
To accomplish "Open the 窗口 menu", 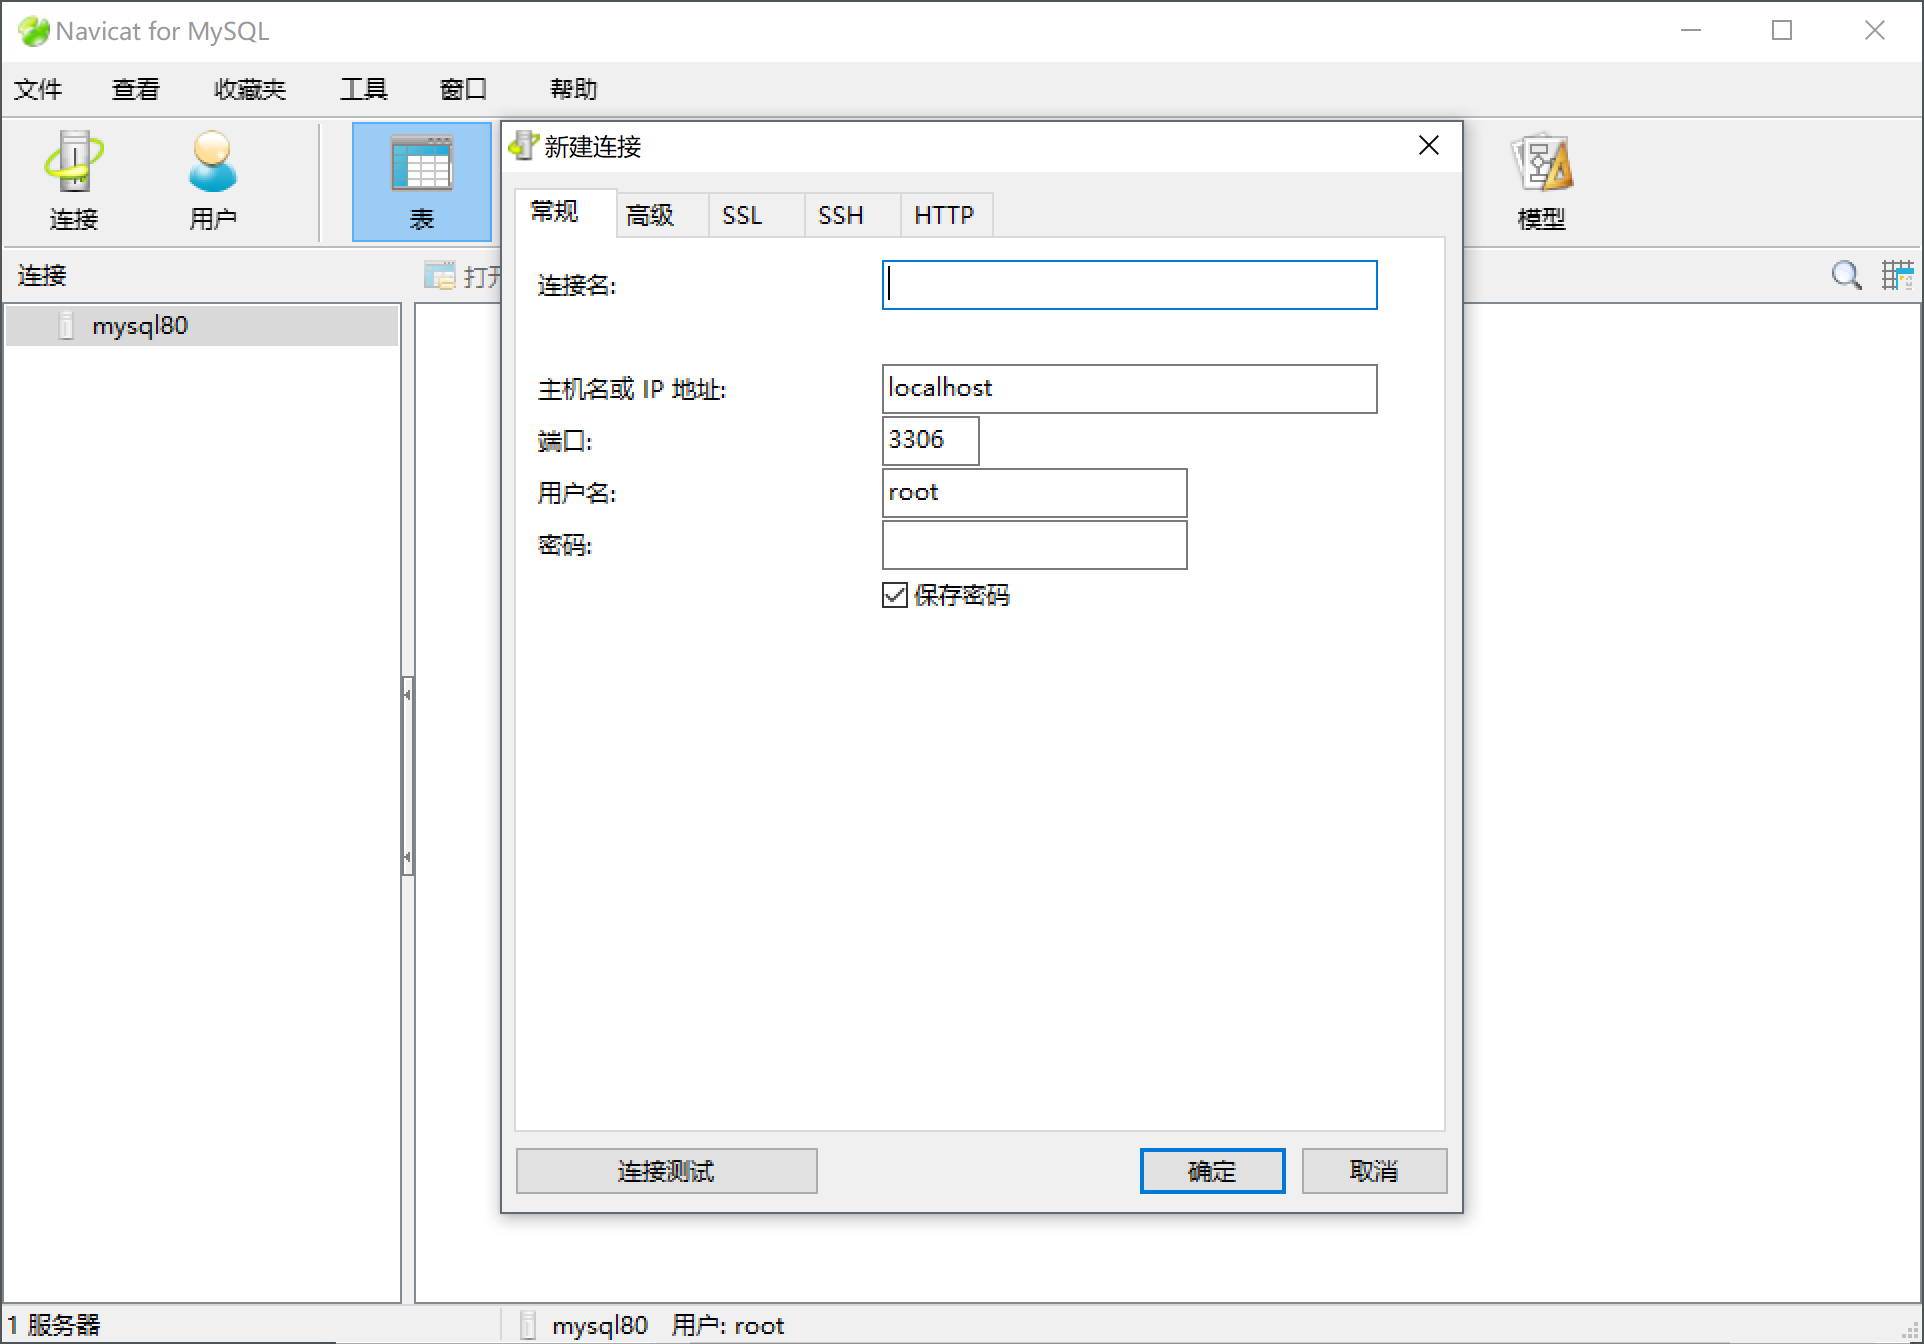I will (x=463, y=89).
